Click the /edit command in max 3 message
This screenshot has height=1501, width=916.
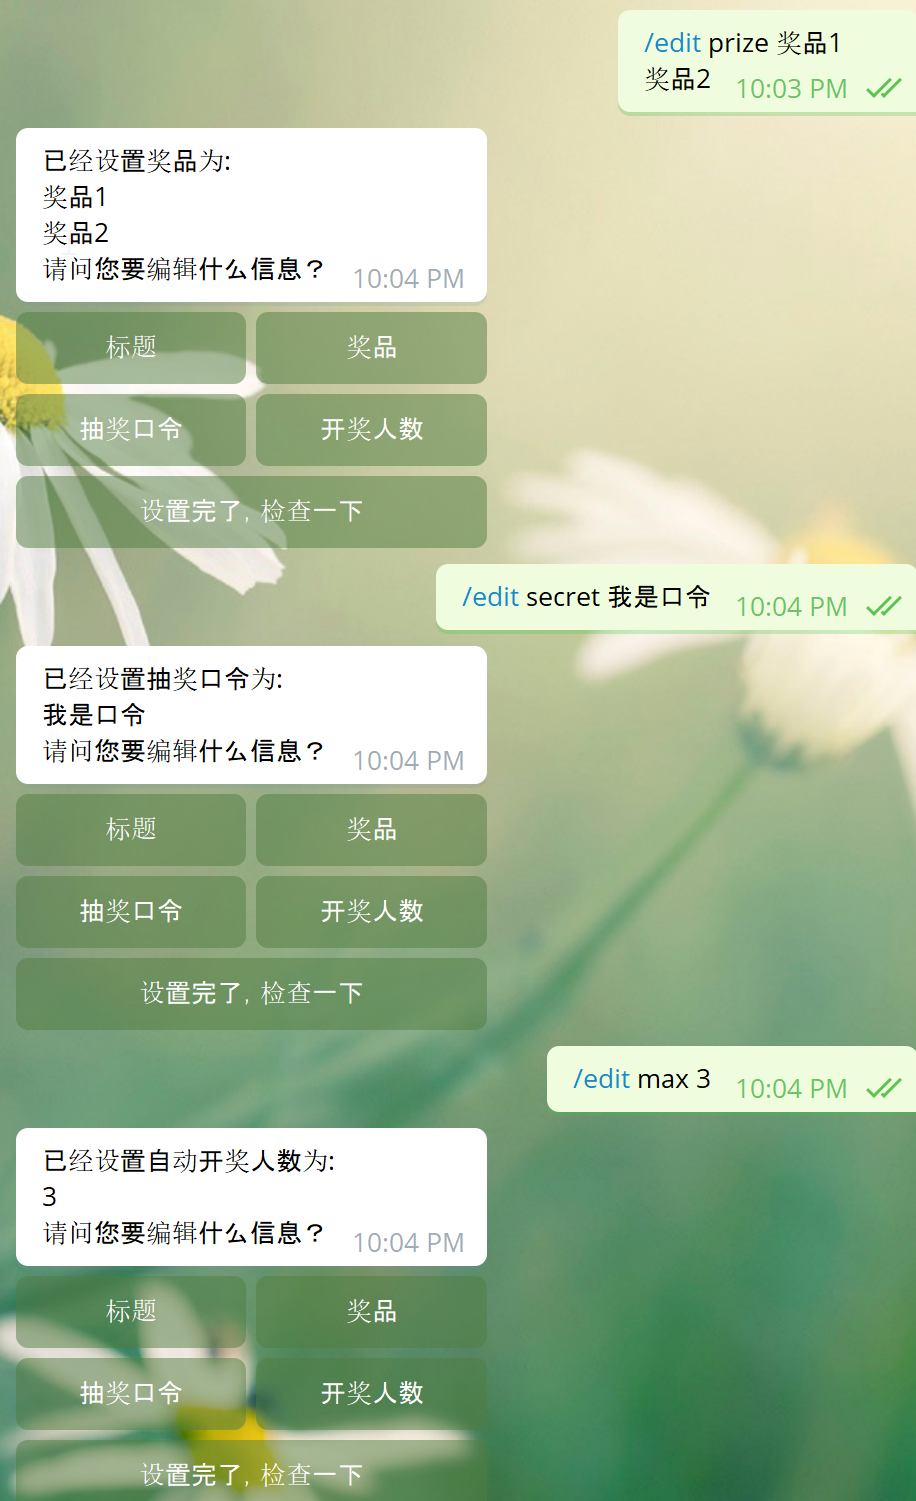click(601, 1079)
